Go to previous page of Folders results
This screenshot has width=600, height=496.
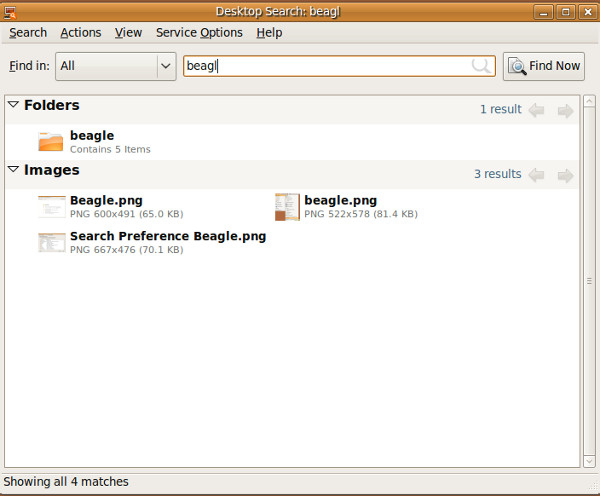click(536, 111)
